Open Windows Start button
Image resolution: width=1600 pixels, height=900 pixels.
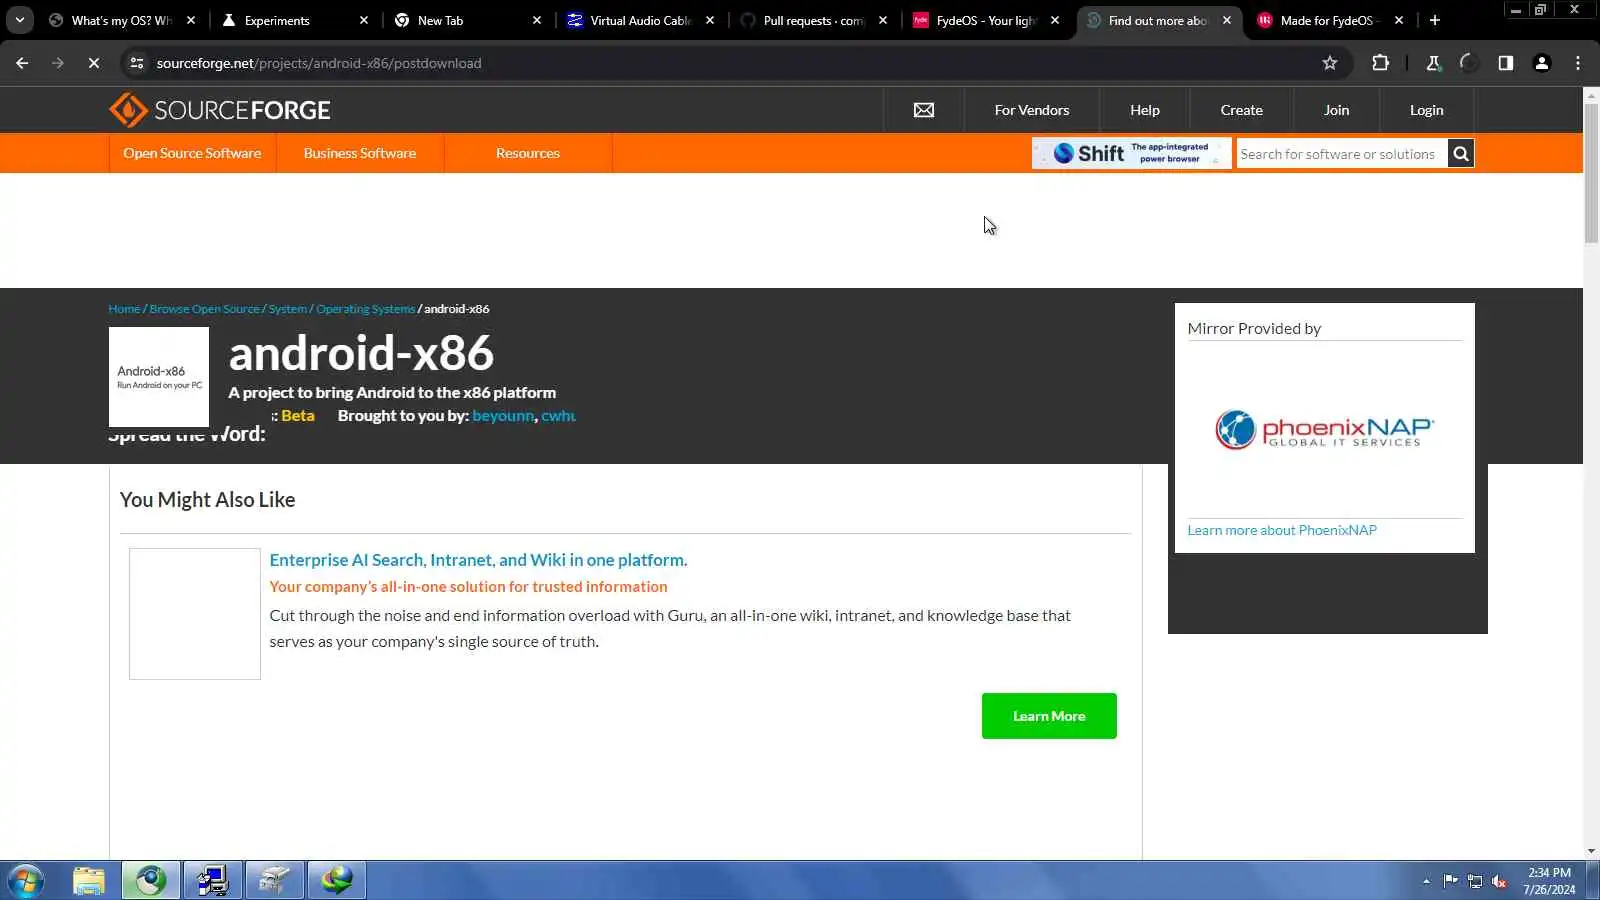[25, 881]
